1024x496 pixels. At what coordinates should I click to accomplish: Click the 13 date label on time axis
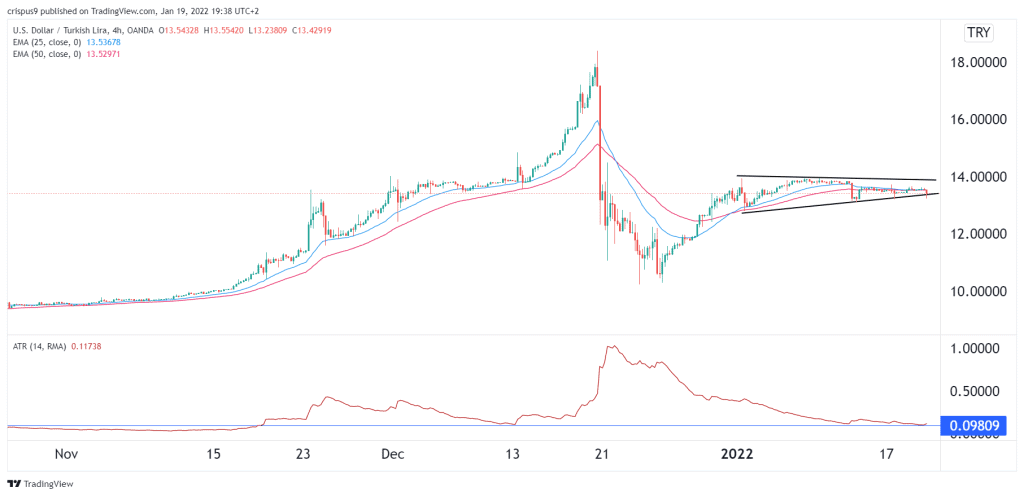pyautogui.click(x=512, y=454)
